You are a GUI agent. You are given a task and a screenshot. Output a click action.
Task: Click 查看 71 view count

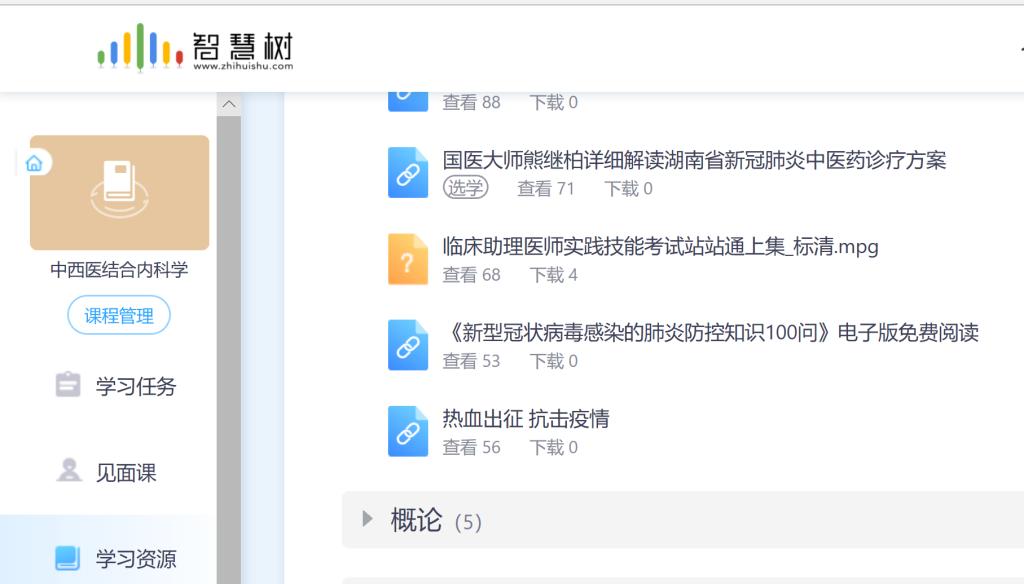click(546, 189)
